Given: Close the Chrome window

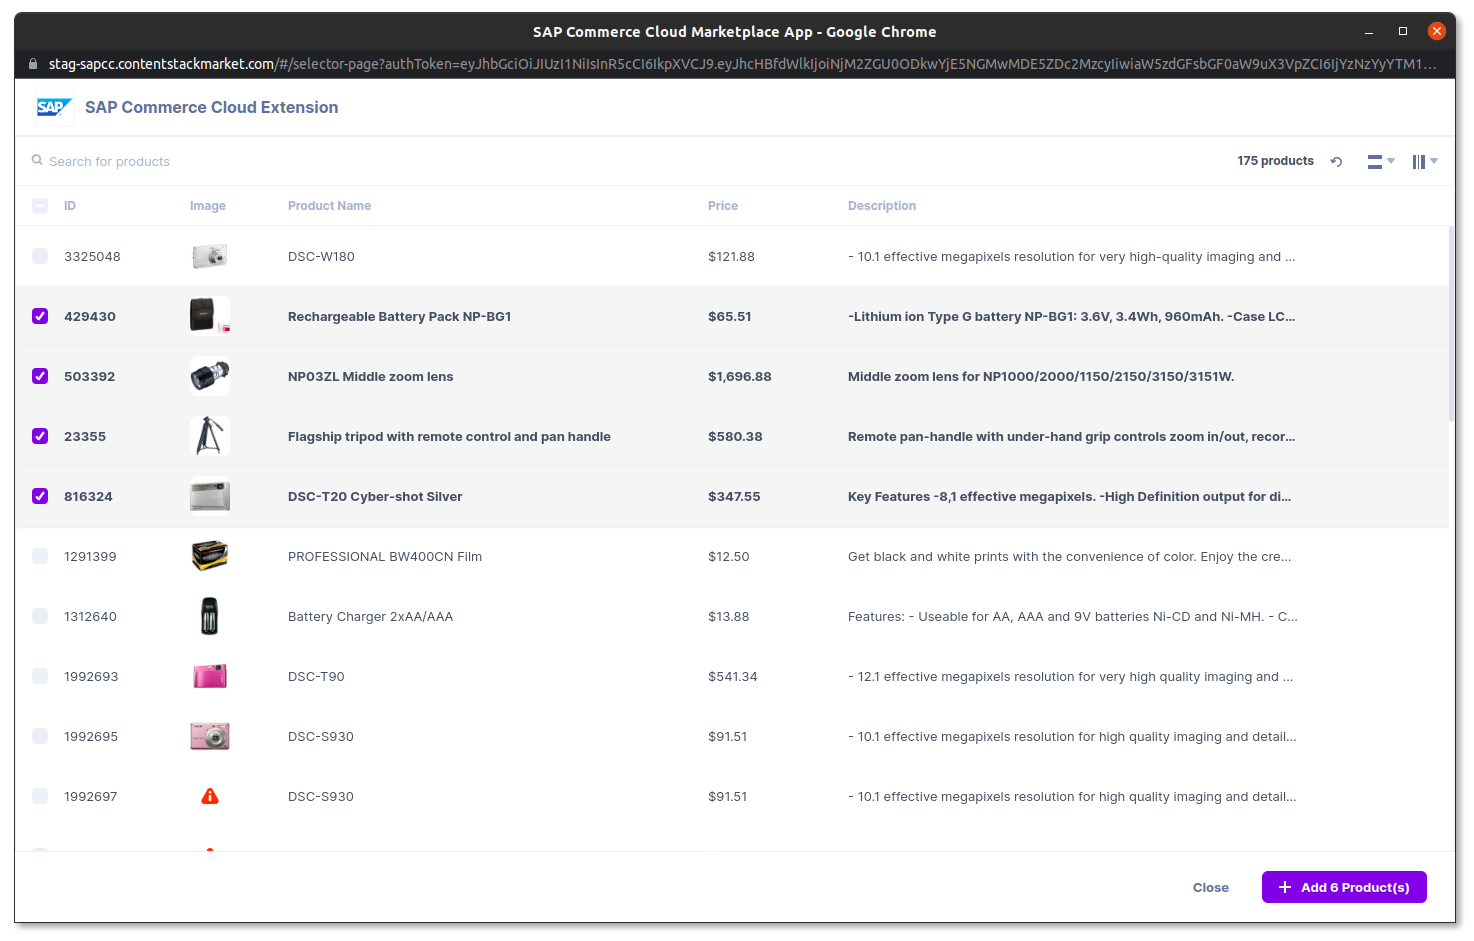Looking at the screenshot, I should pyautogui.click(x=1437, y=31).
